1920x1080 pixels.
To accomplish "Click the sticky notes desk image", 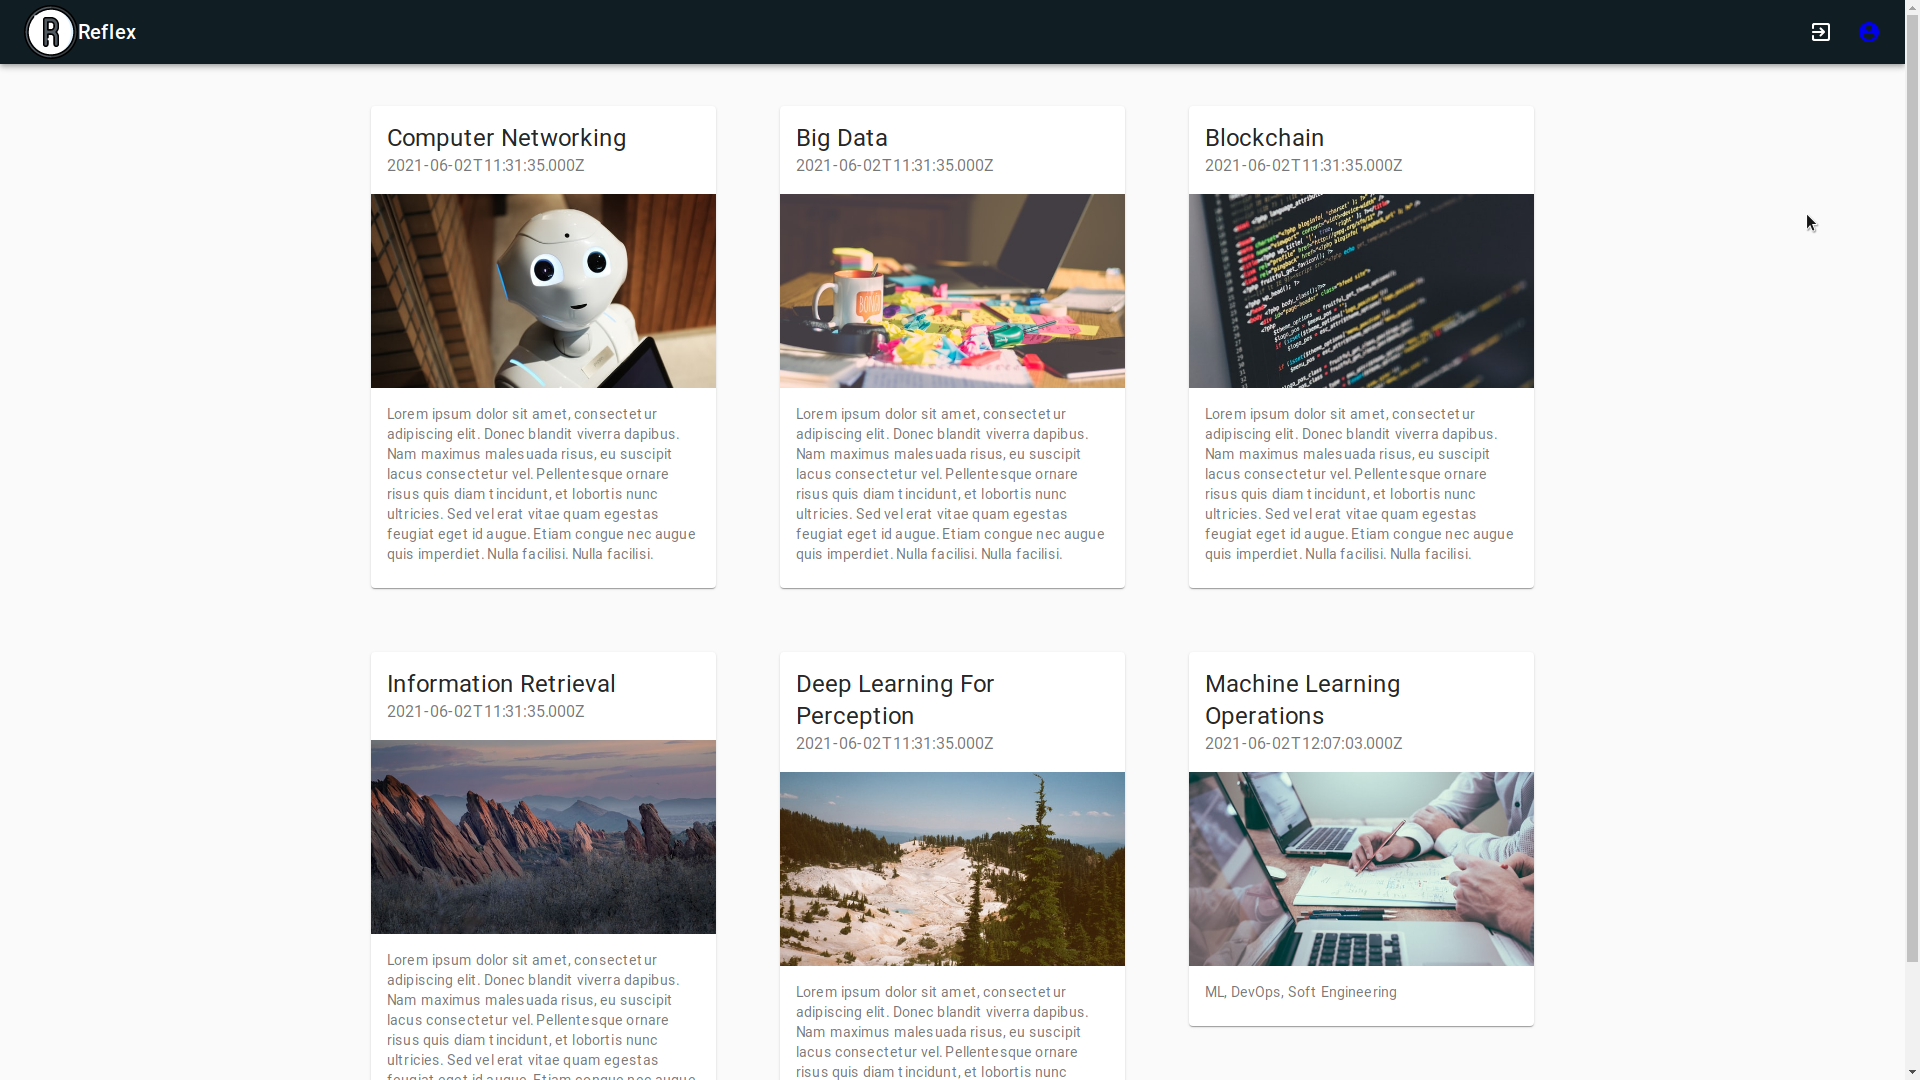I will coord(952,291).
